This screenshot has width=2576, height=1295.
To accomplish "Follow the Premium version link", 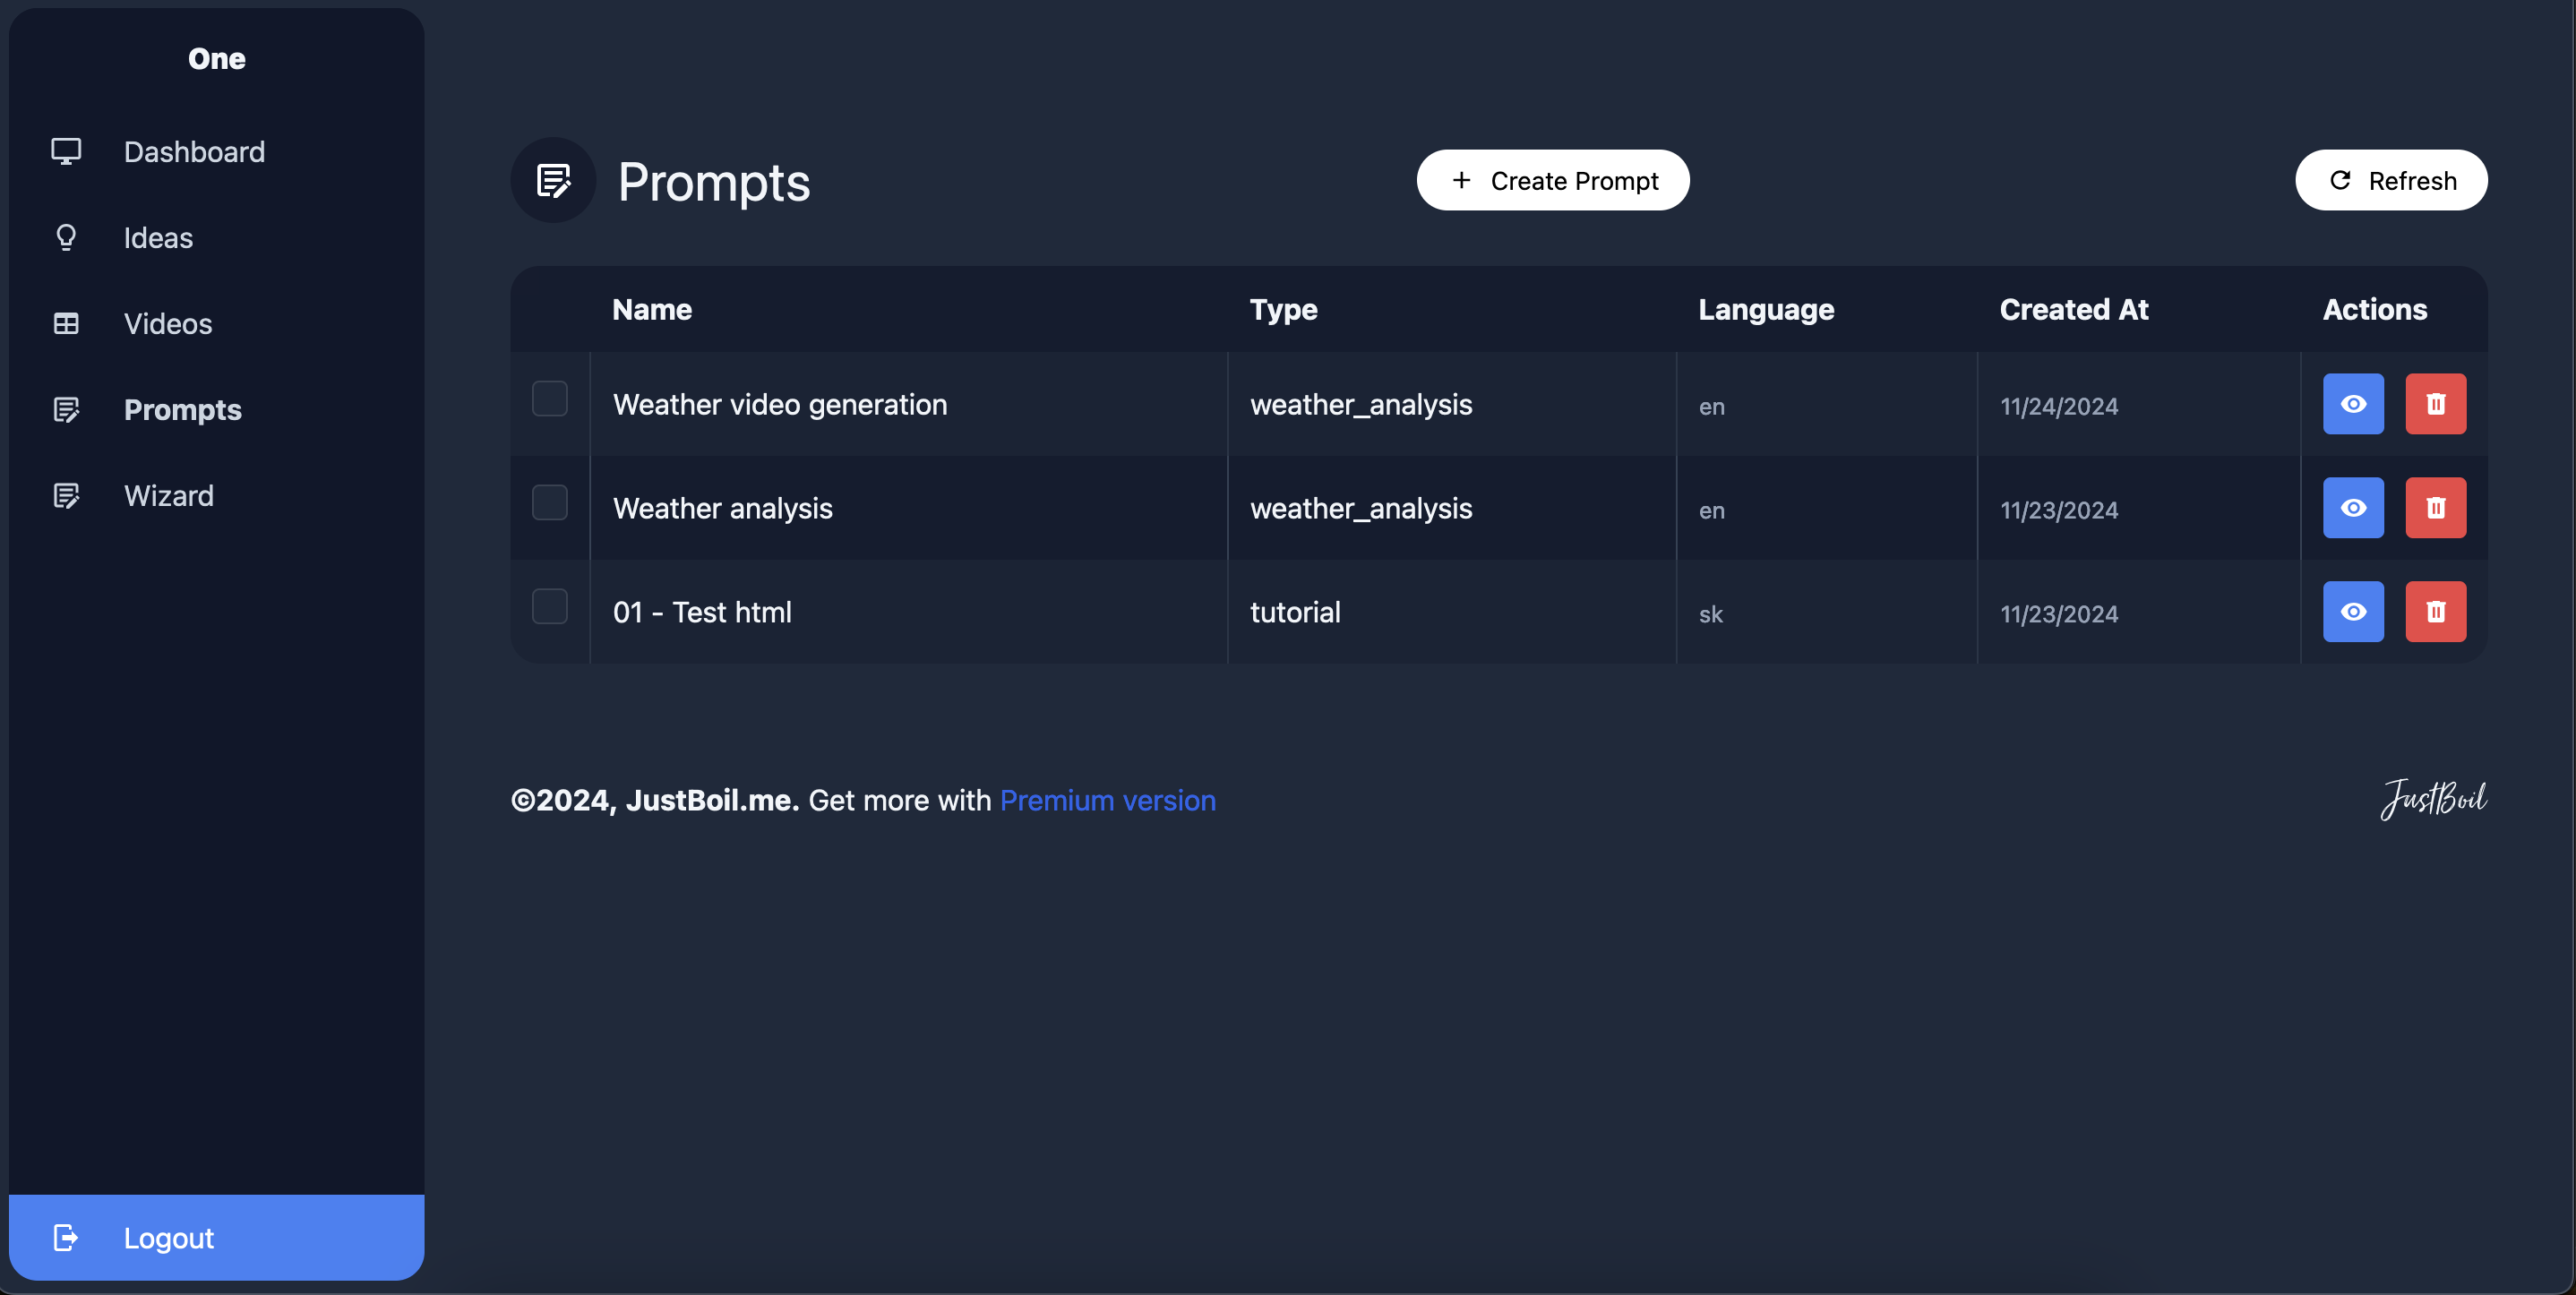I will point(1107,801).
